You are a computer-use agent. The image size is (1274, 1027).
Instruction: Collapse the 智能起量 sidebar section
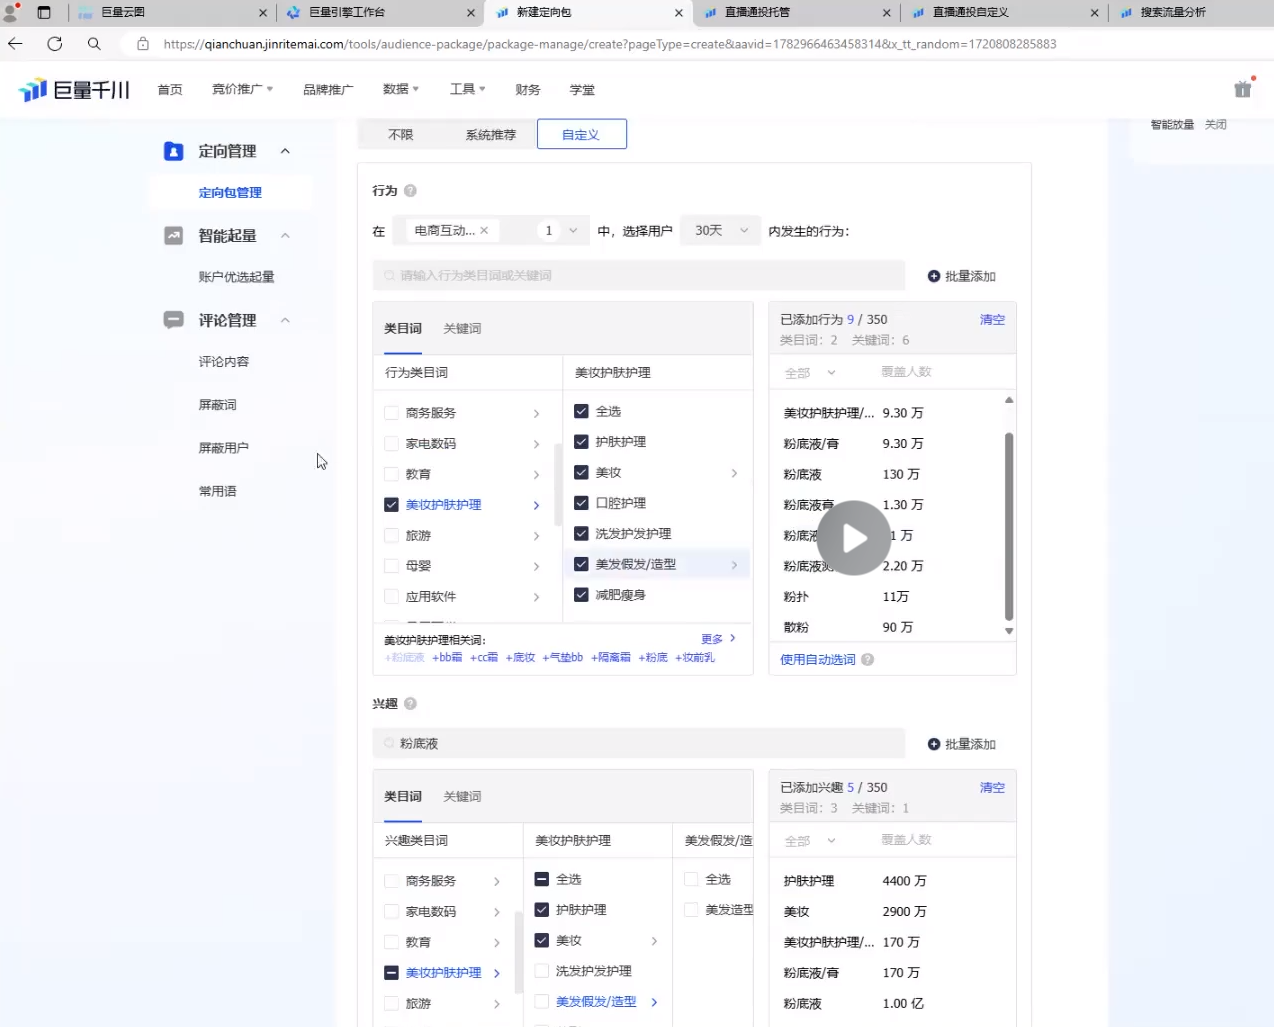tap(285, 236)
